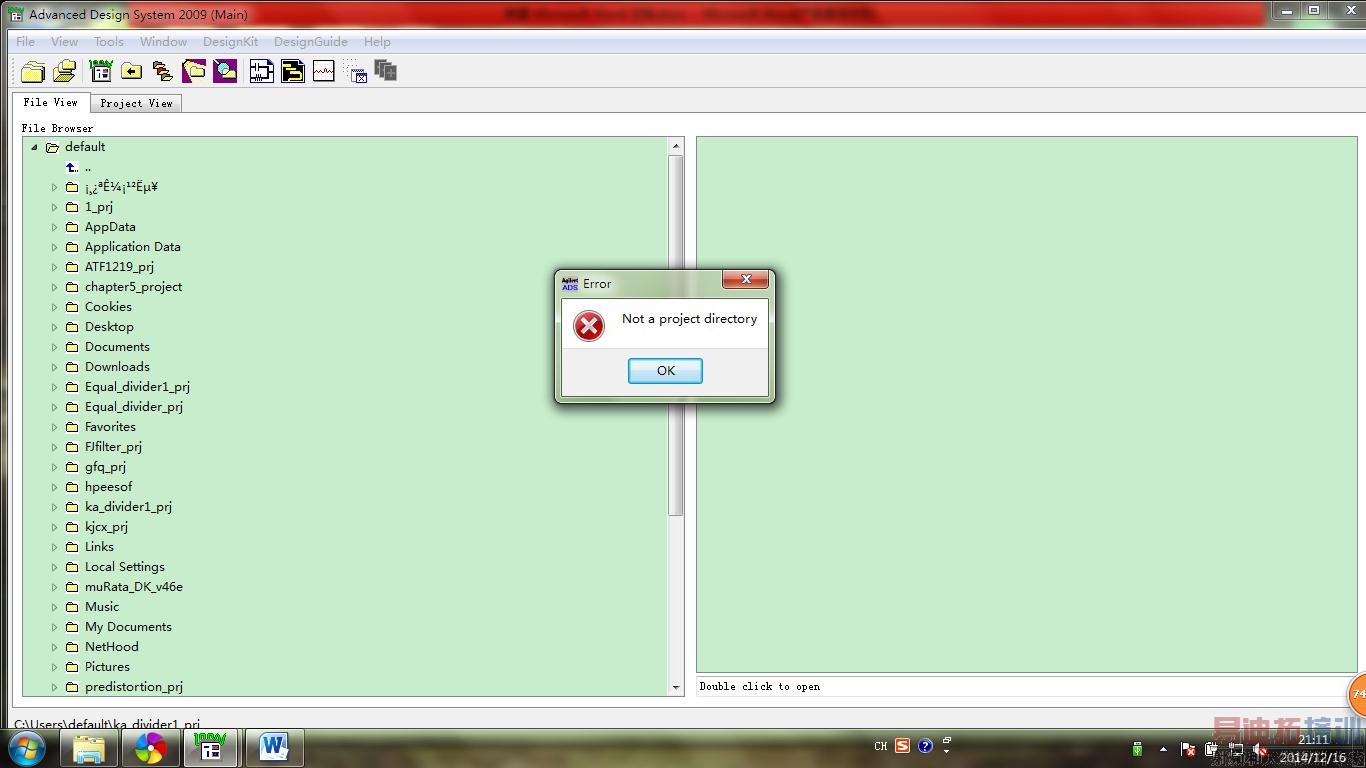The height and width of the screenshot is (768, 1366).
Task: Click the CH language indicator
Action: [x=880, y=746]
